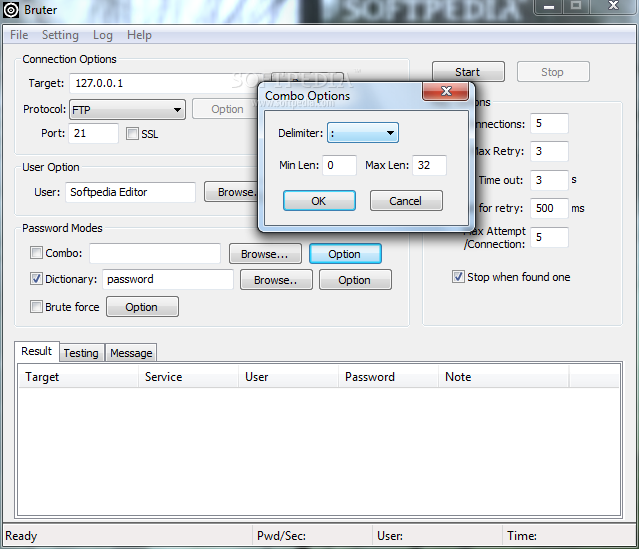This screenshot has width=639, height=549.
Task: Click the Service column header
Action: click(x=188, y=377)
